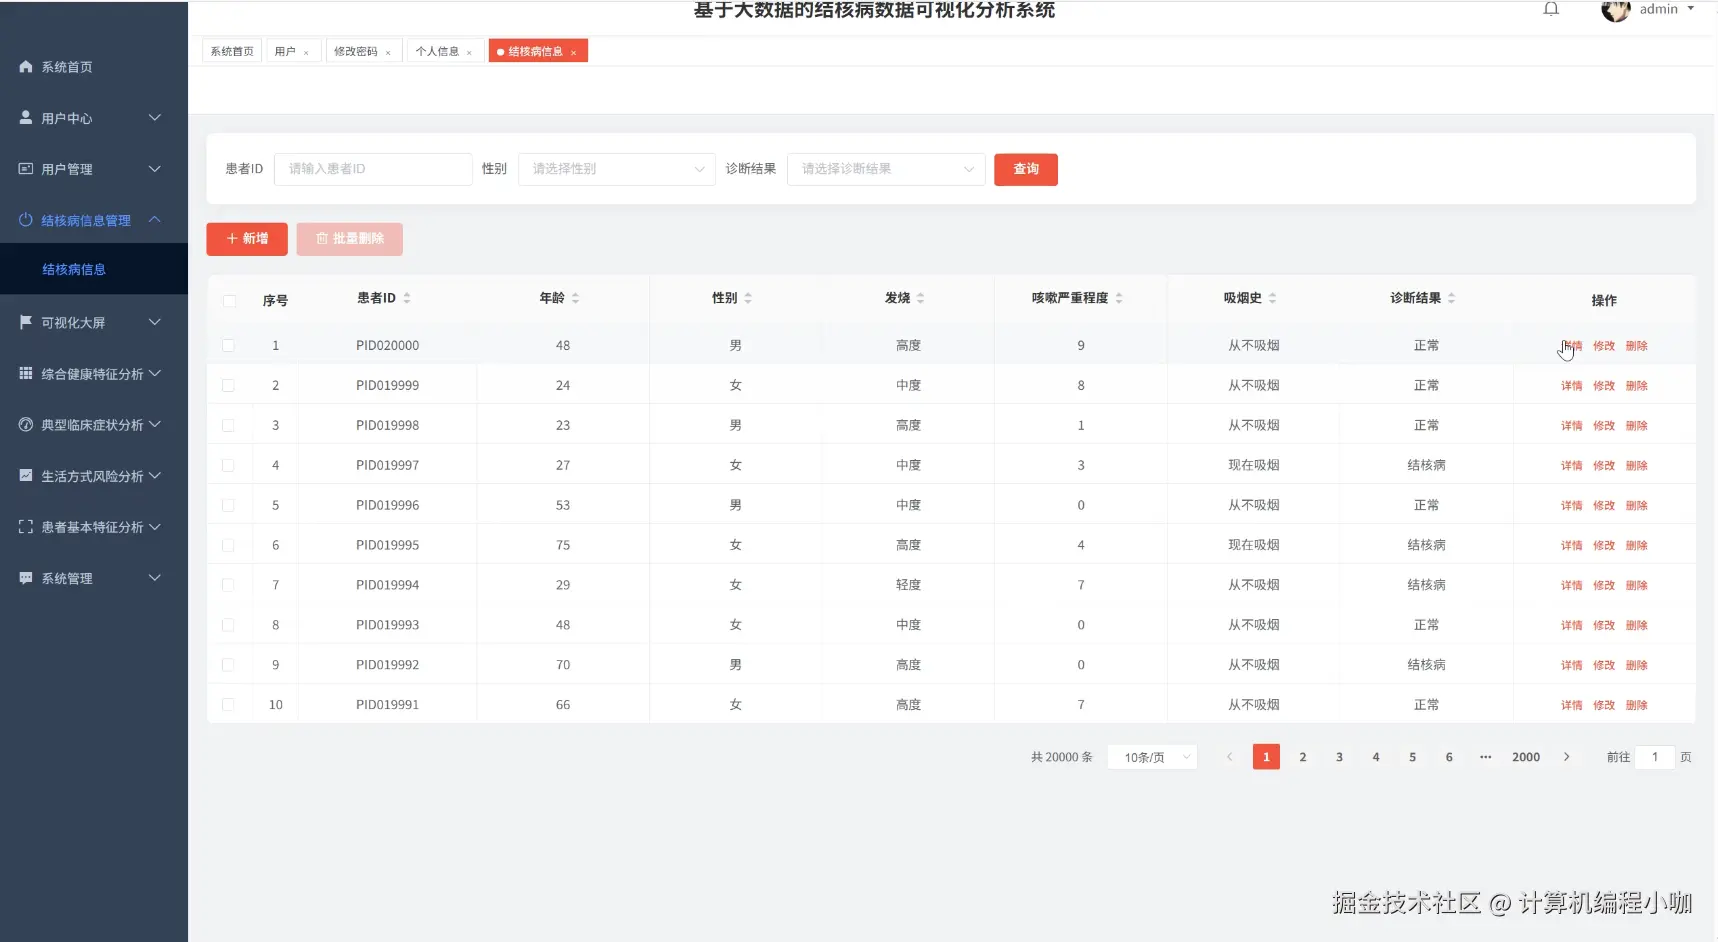Click the flag icon beside 可视化大屏
This screenshot has height=942, width=1718.
click(x=26, y=322)
